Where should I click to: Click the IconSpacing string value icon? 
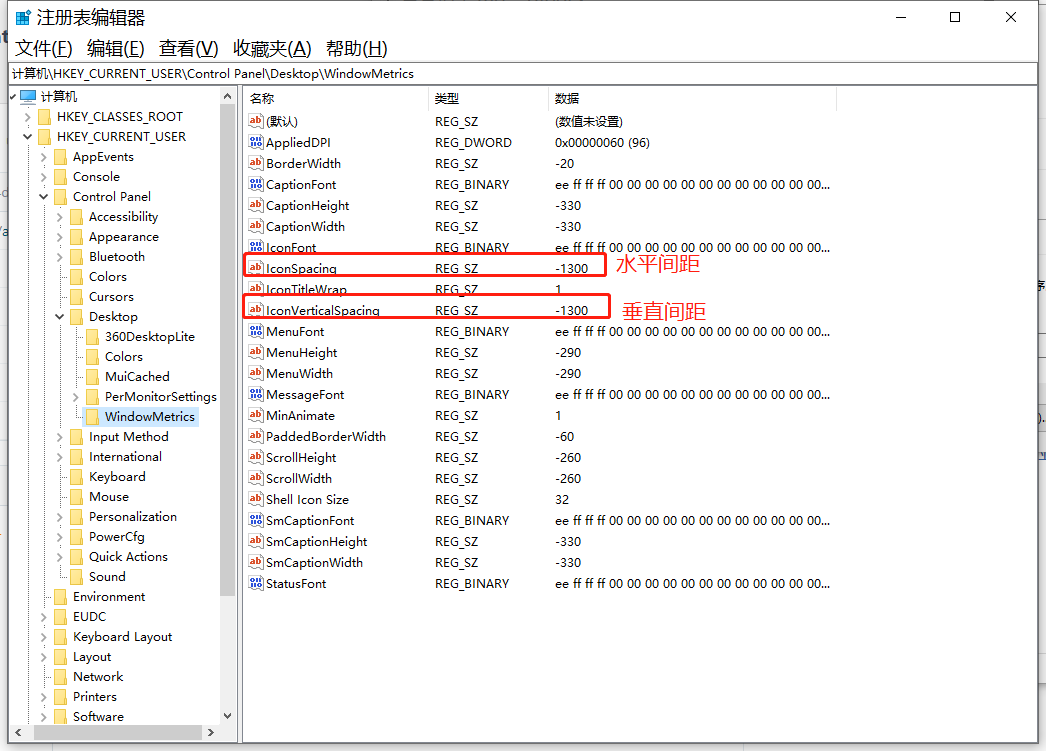[256, 268]
